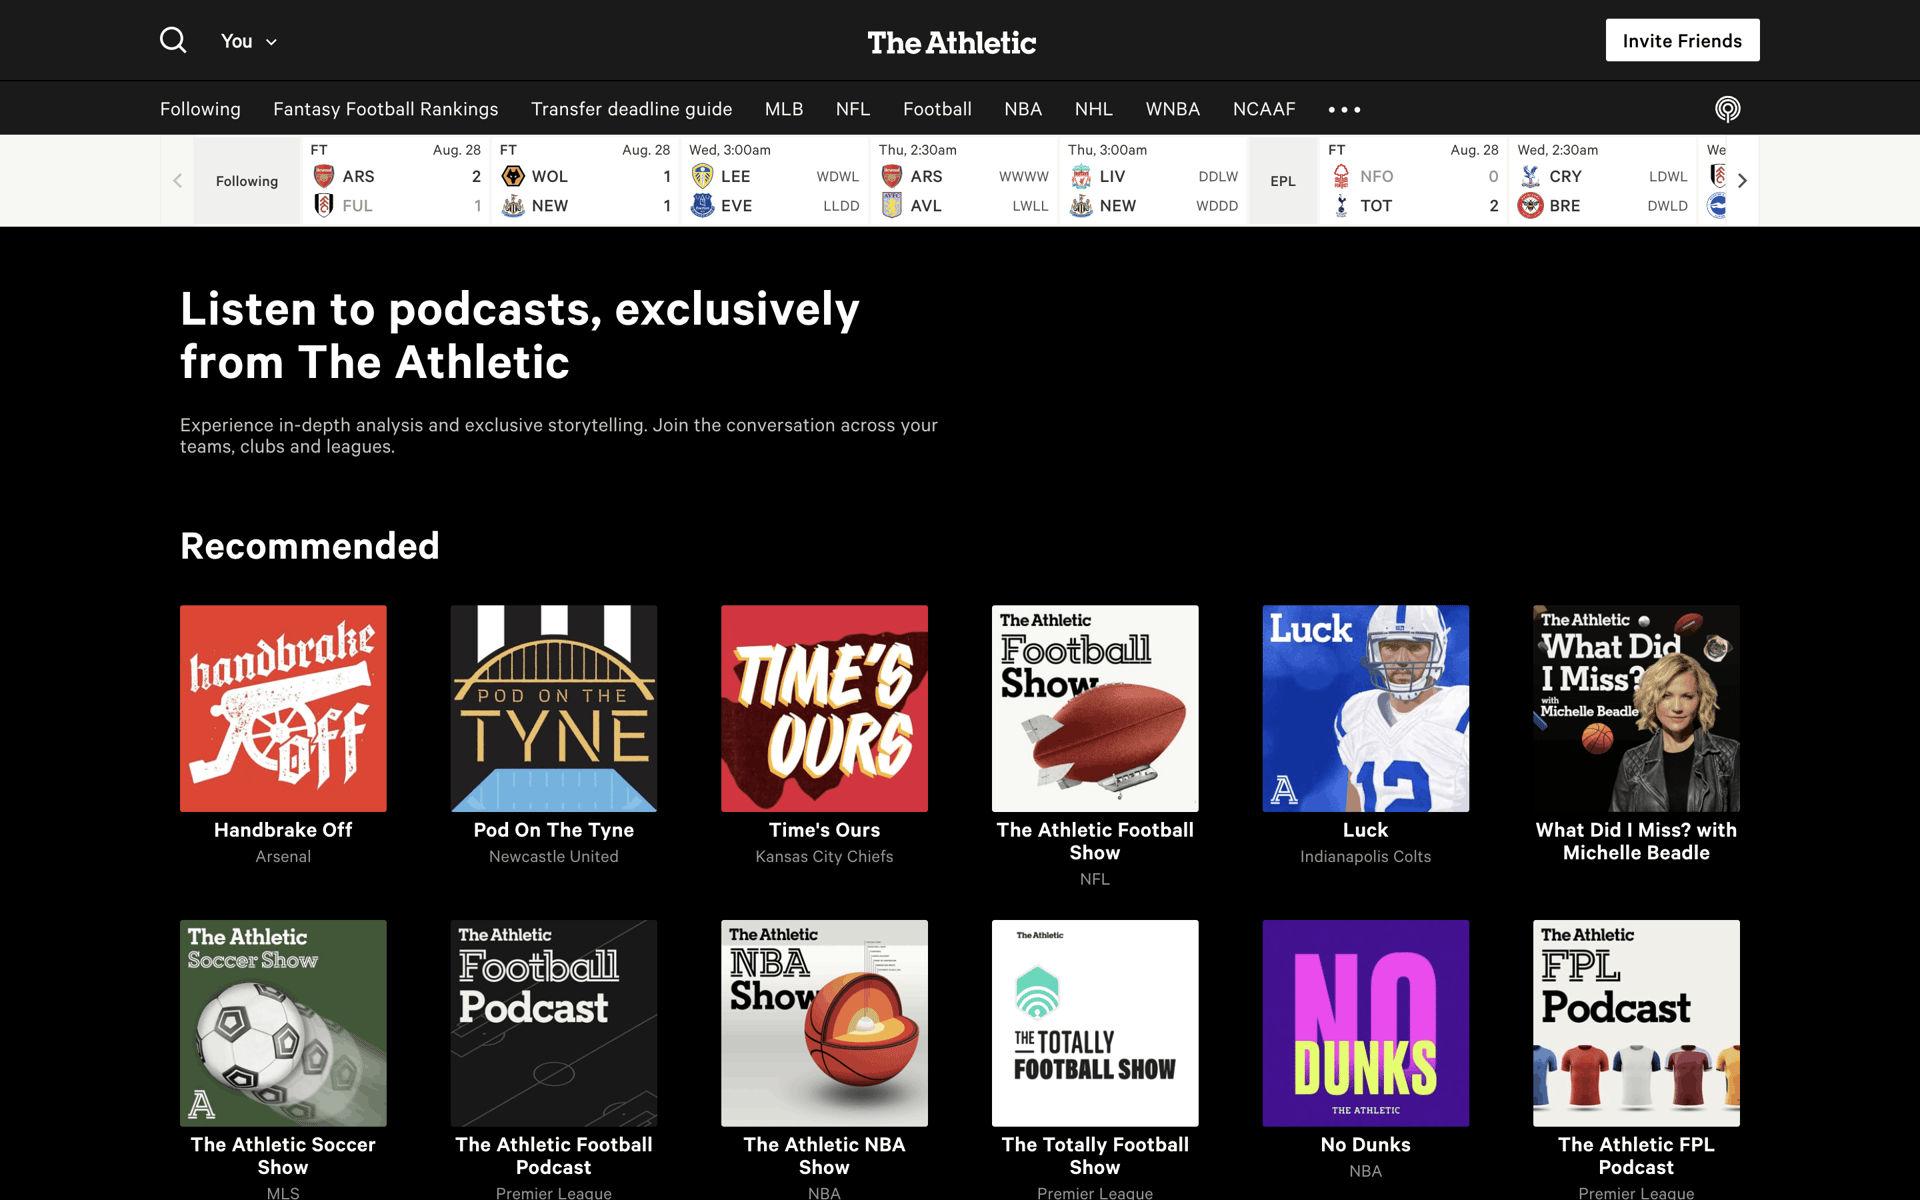
Task: Click the scoreboard next arrow
Action: (1742, 181)
